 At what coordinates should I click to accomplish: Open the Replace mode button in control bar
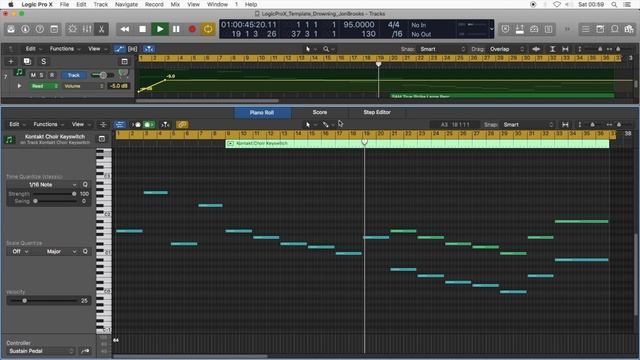[505, 29]
